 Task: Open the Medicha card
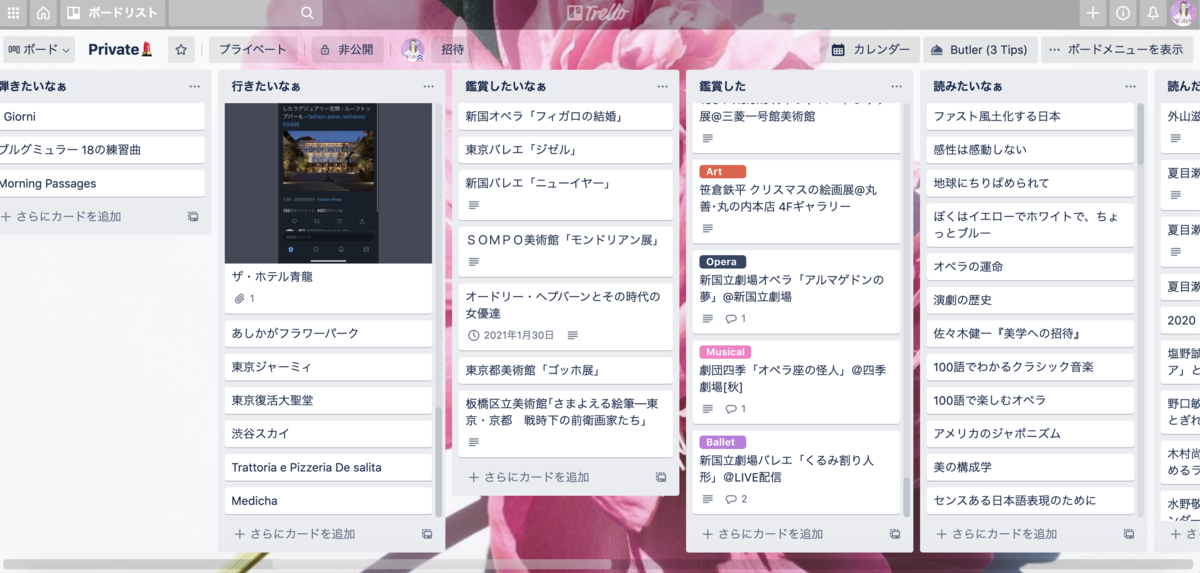pos(328,500)
